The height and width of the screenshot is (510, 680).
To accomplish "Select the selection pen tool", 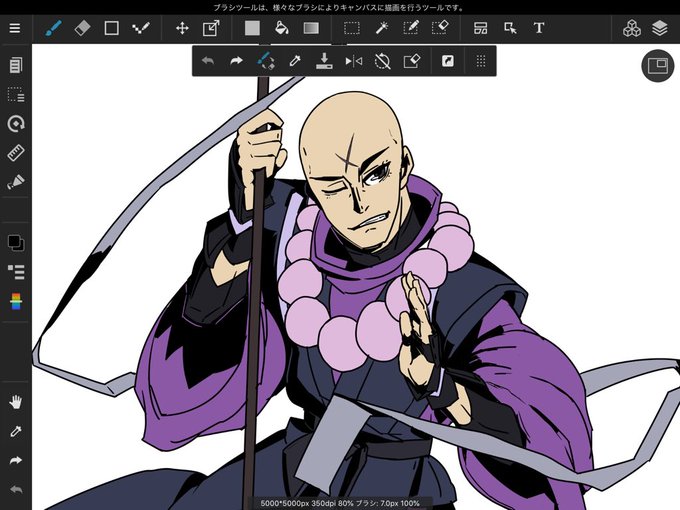I will (410, 29).
